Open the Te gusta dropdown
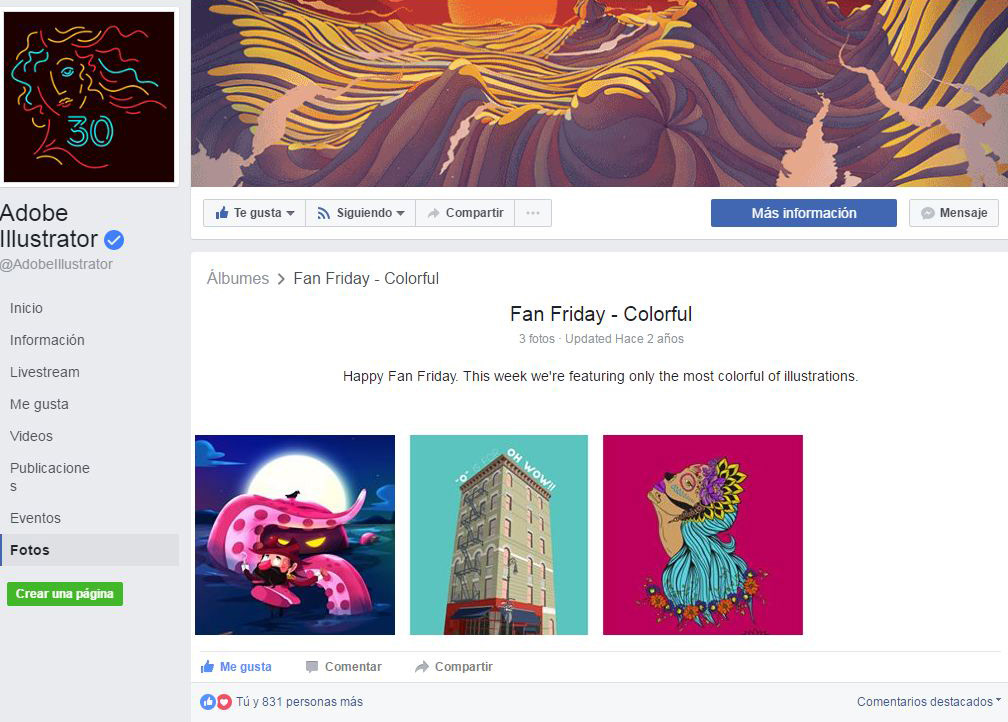The width and height of the screenshot is (1008, 722). tap(255, 213)
